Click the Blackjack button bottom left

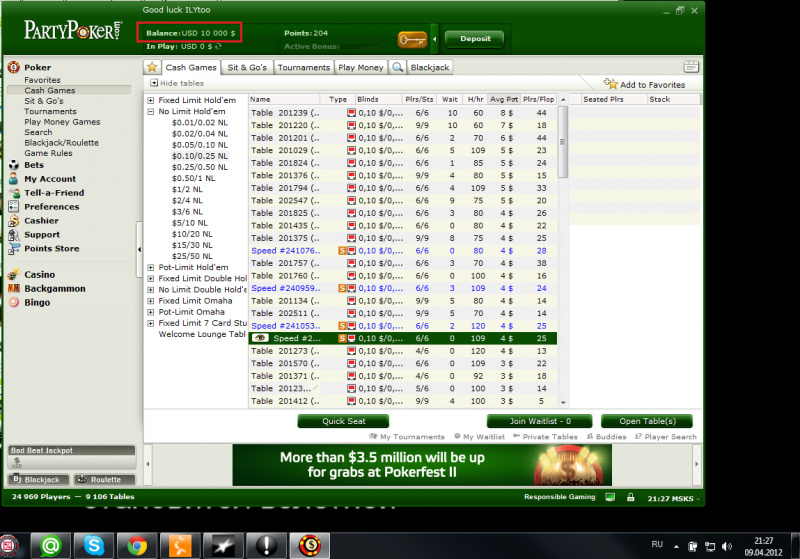coord(39,479)
